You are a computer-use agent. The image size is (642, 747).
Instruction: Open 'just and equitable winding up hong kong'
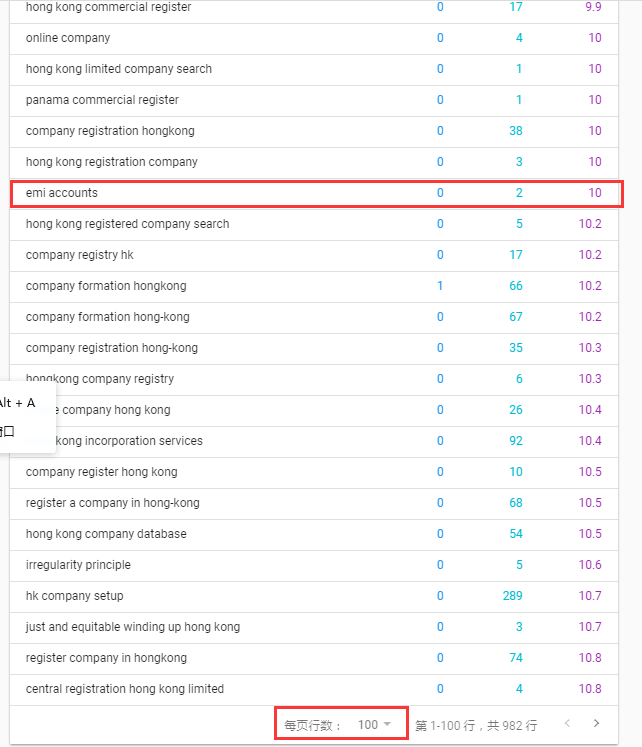pyautogui.click(x=133, y=627)
